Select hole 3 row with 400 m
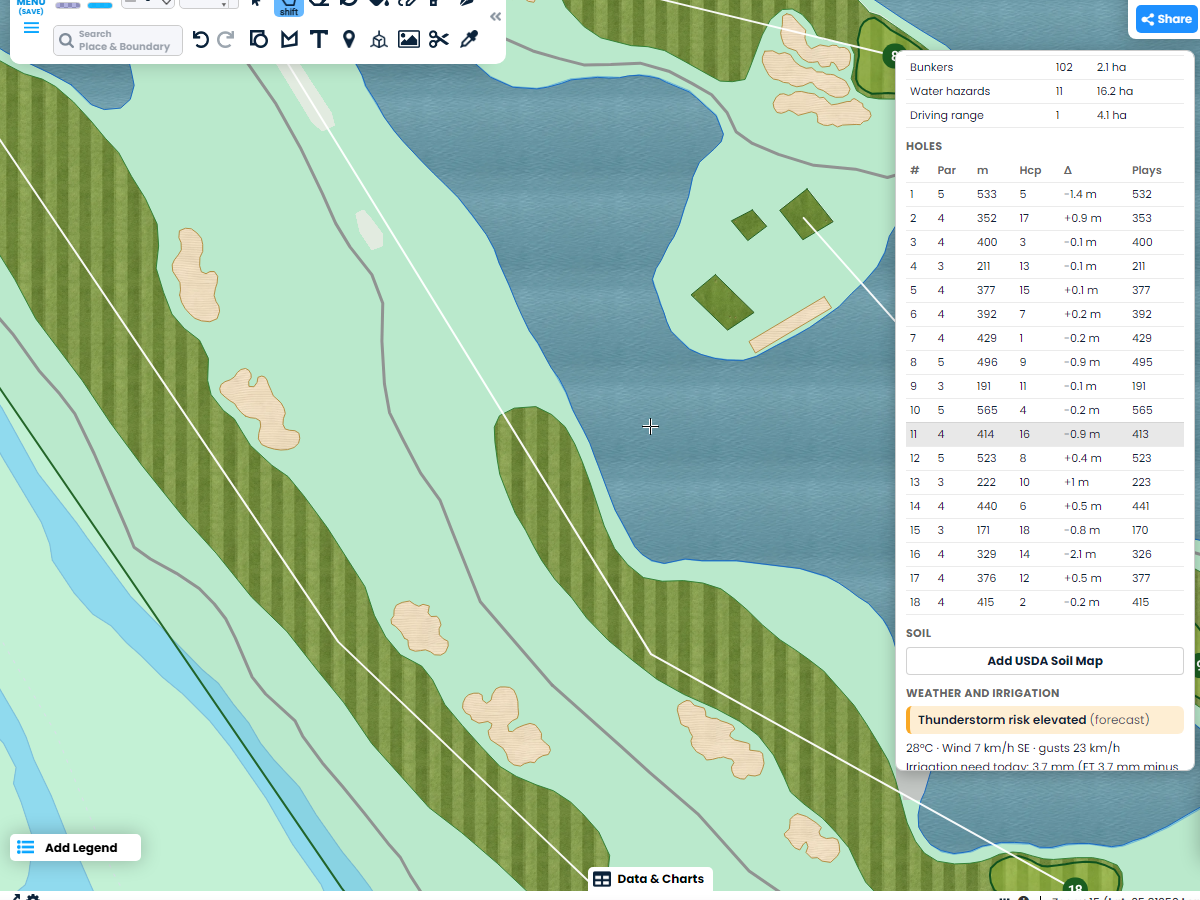 coord(1045,242)
